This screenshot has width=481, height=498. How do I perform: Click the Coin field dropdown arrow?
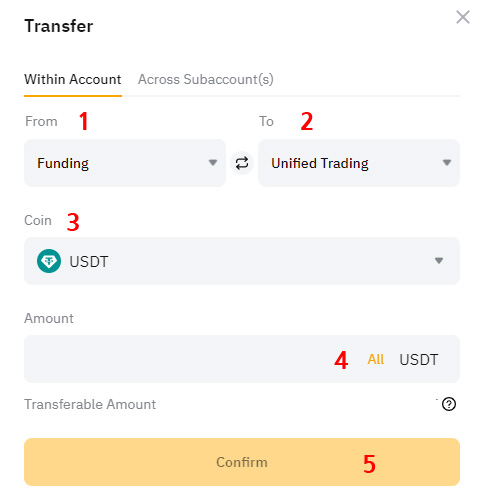[x=439, y=261]
